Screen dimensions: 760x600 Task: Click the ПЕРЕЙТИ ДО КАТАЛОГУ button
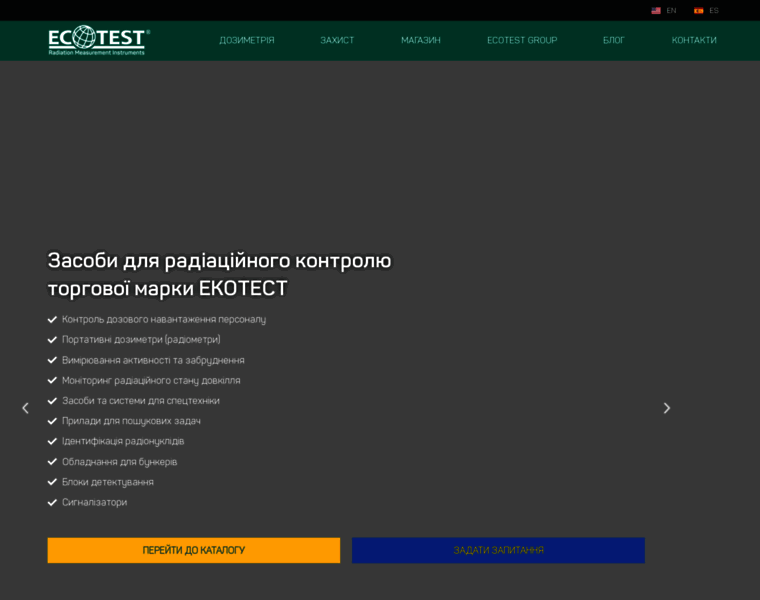(x=194, y=550)
